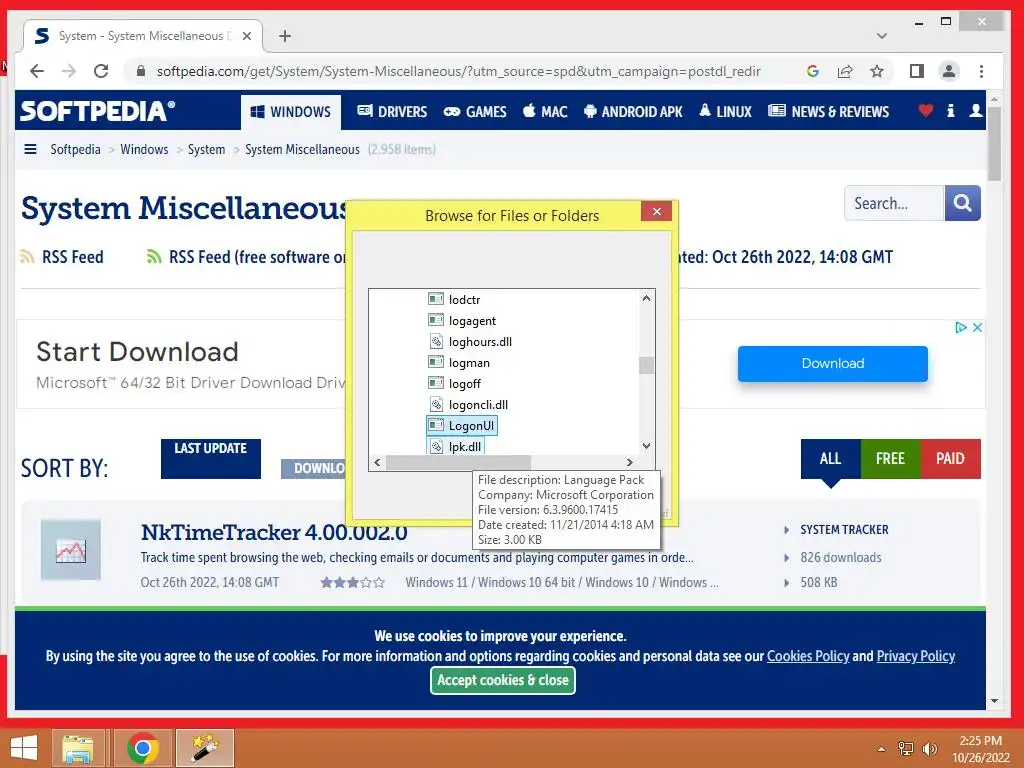Open the tab search chevron
Screen dimensions: 1024x768
coord(882,36)
